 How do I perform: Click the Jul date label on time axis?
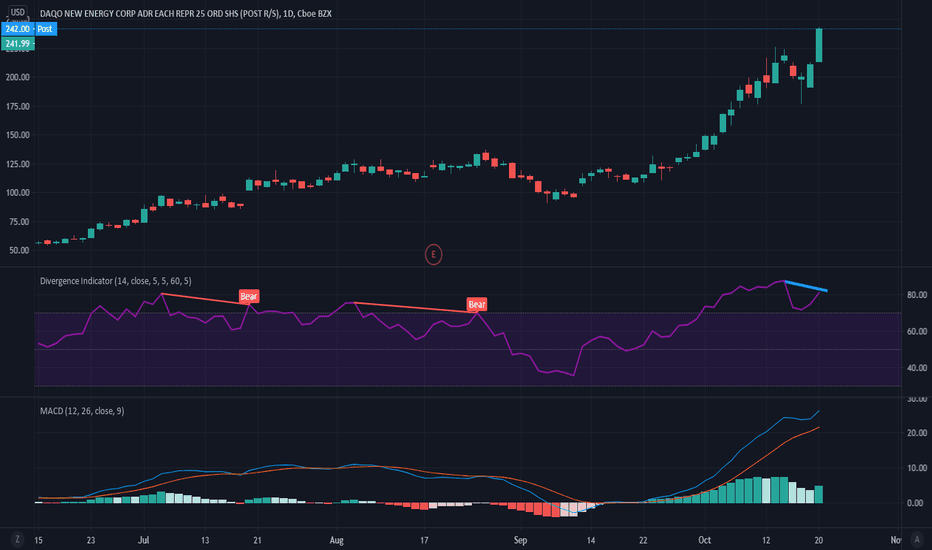pos(143,540)
